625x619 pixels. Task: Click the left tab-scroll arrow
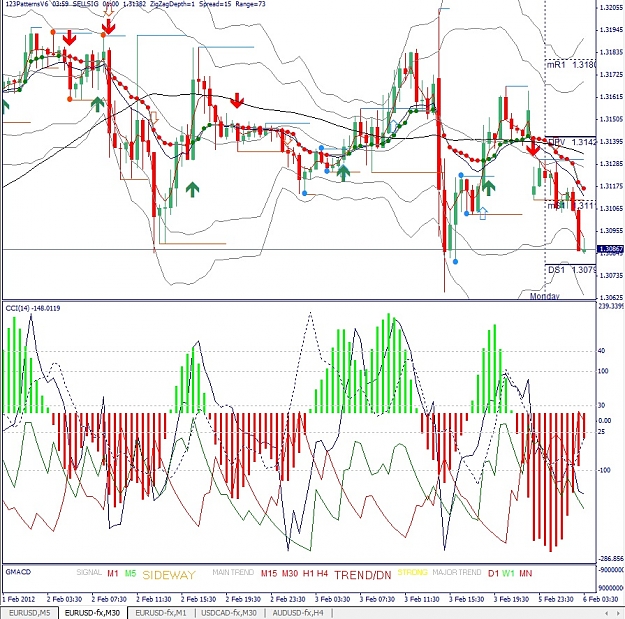[x=607, y=613]
